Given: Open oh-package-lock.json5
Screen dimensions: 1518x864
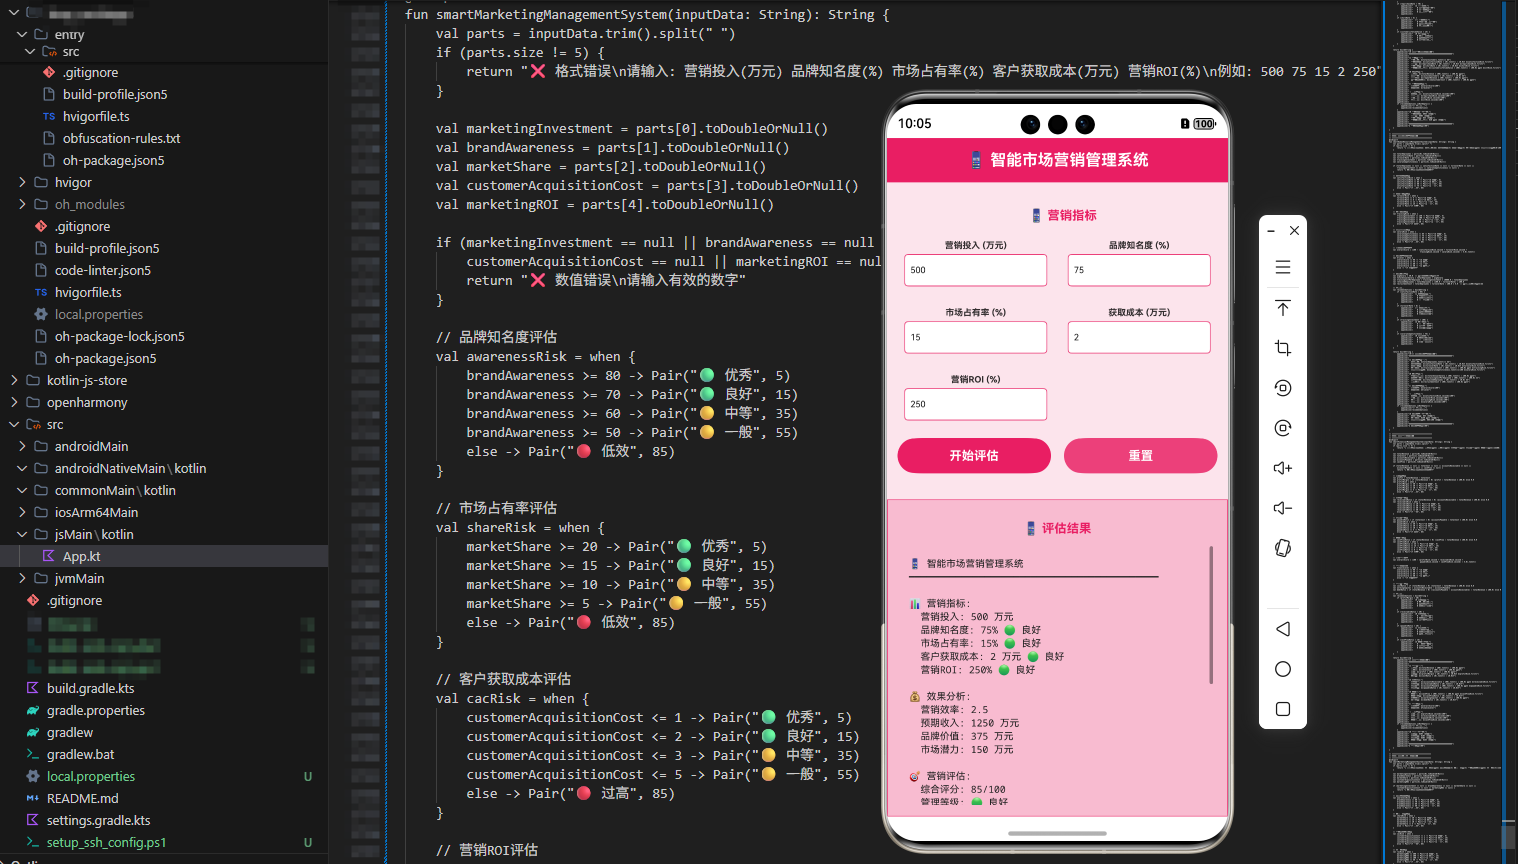Looking at the screenshot, I should click(119, 336).
